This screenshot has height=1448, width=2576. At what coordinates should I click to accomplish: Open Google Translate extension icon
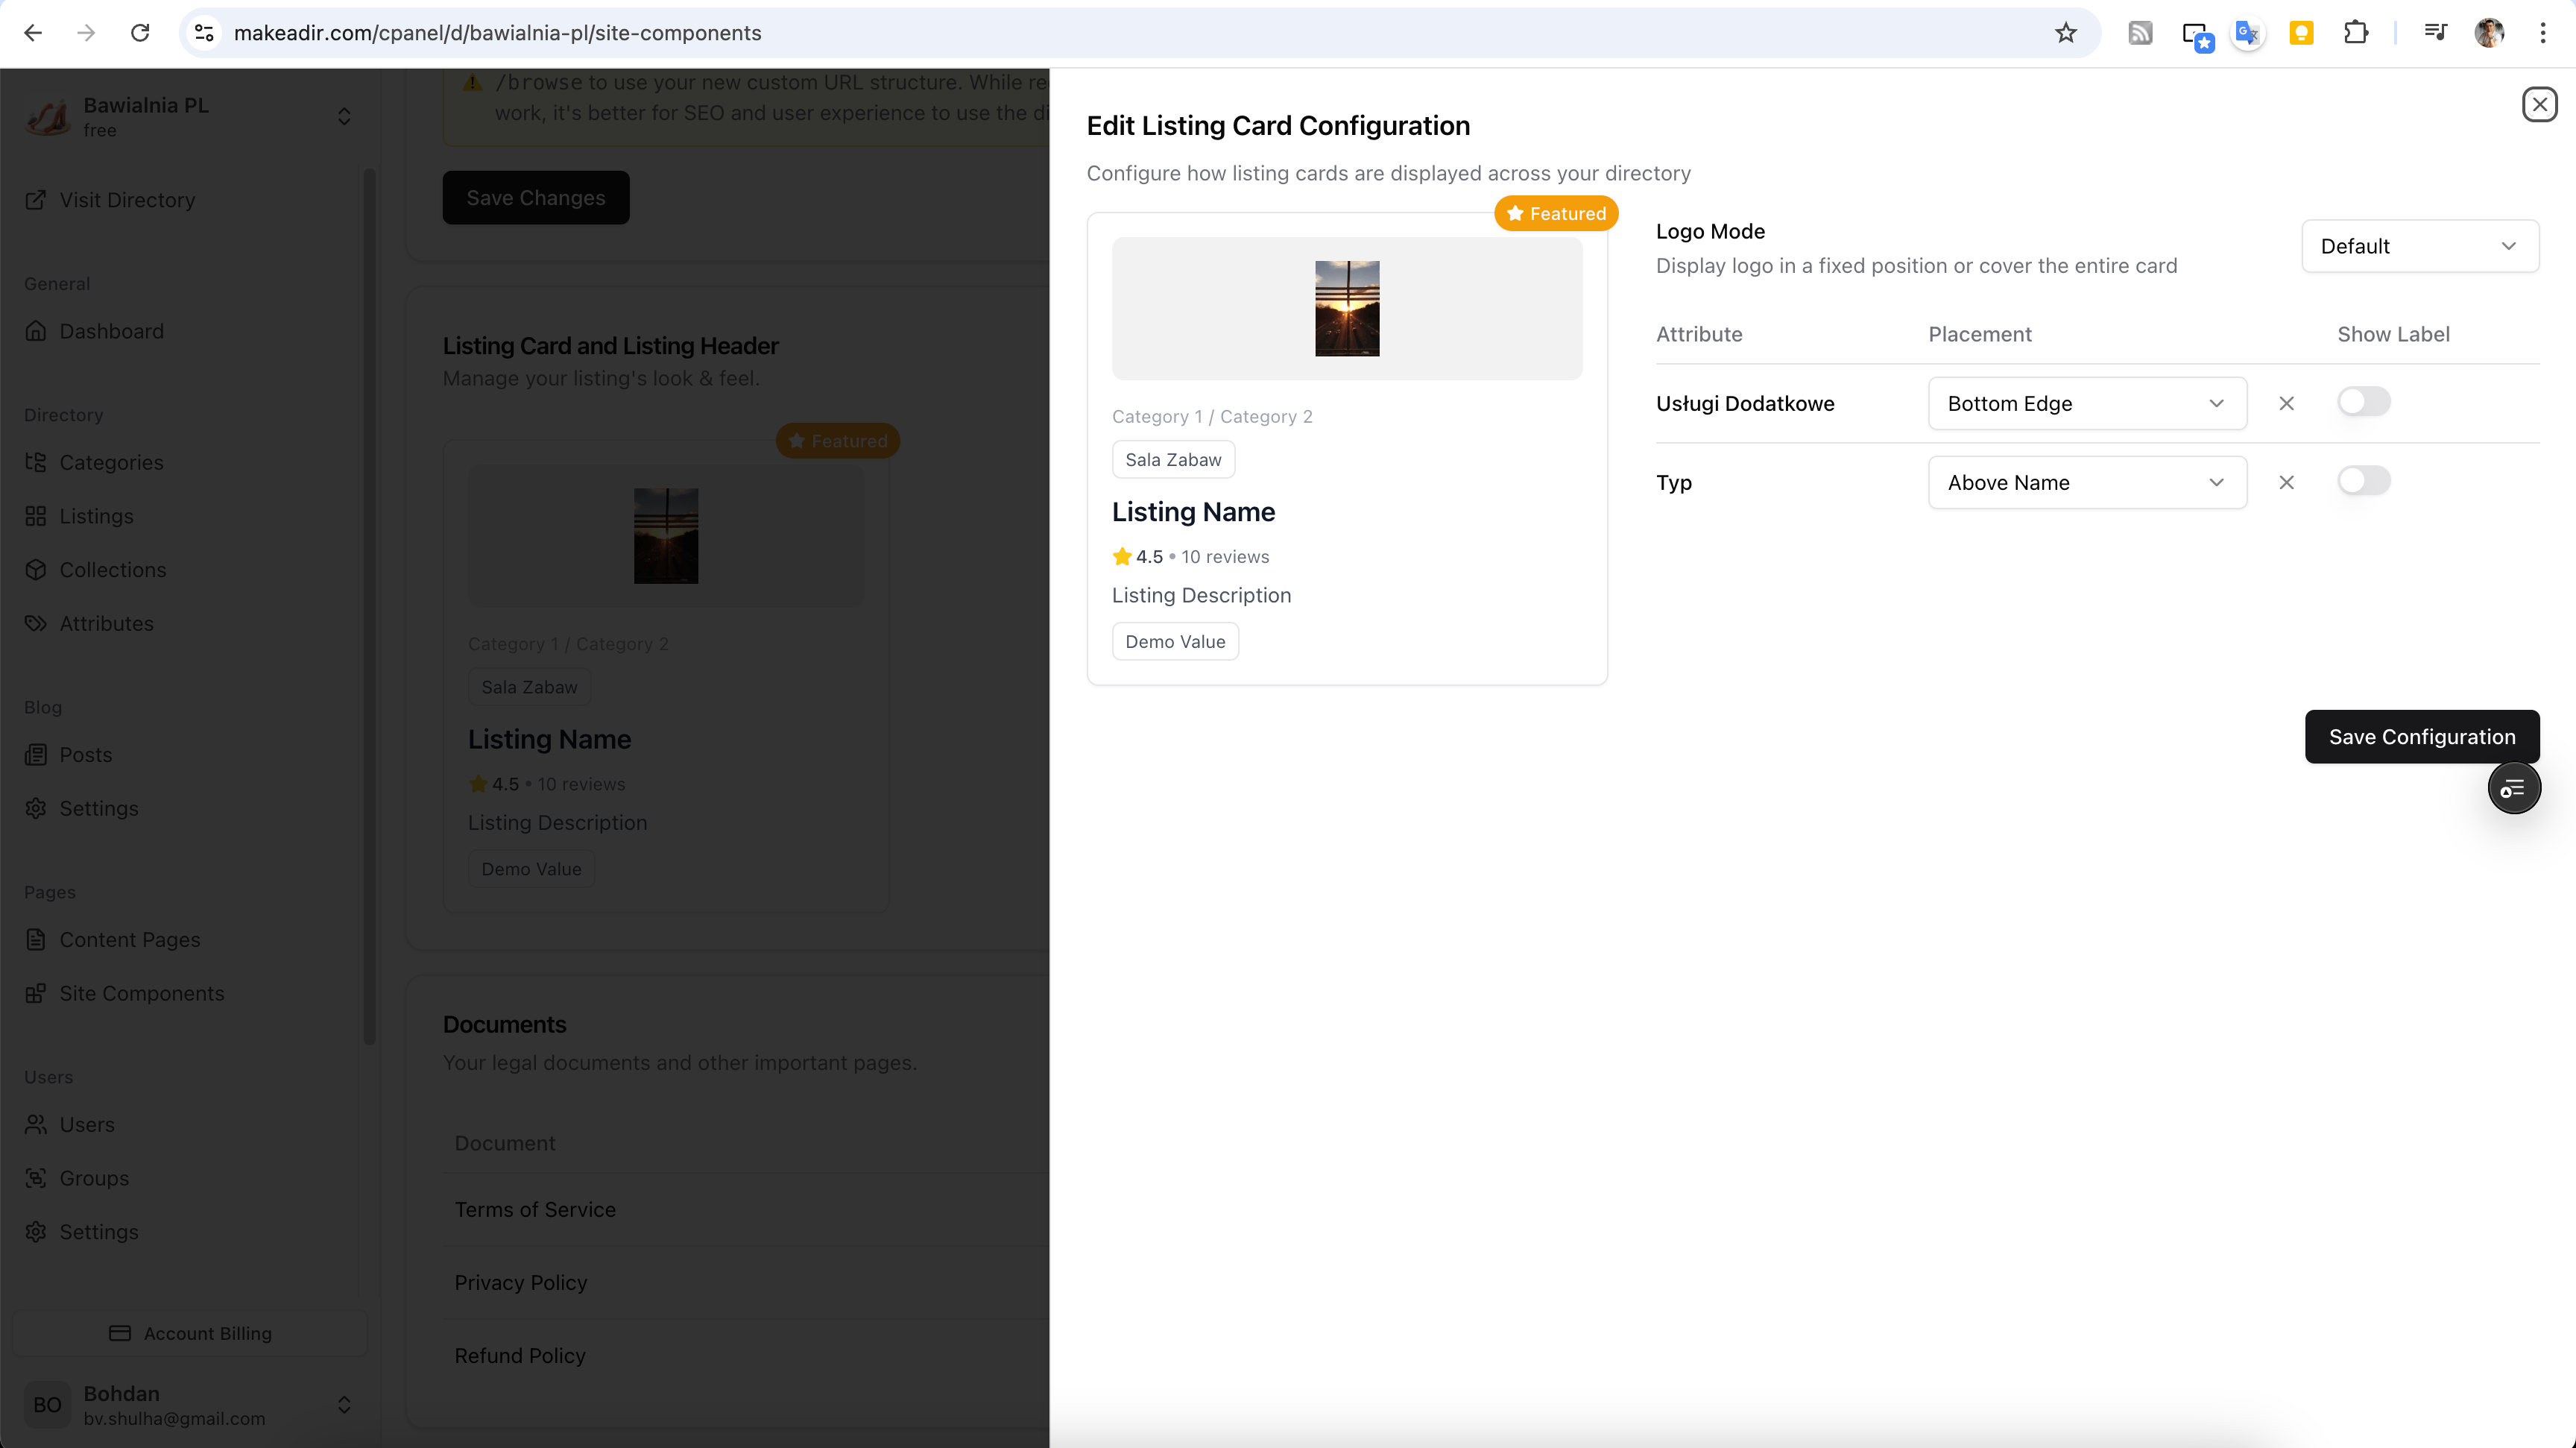click(2247, 33)
